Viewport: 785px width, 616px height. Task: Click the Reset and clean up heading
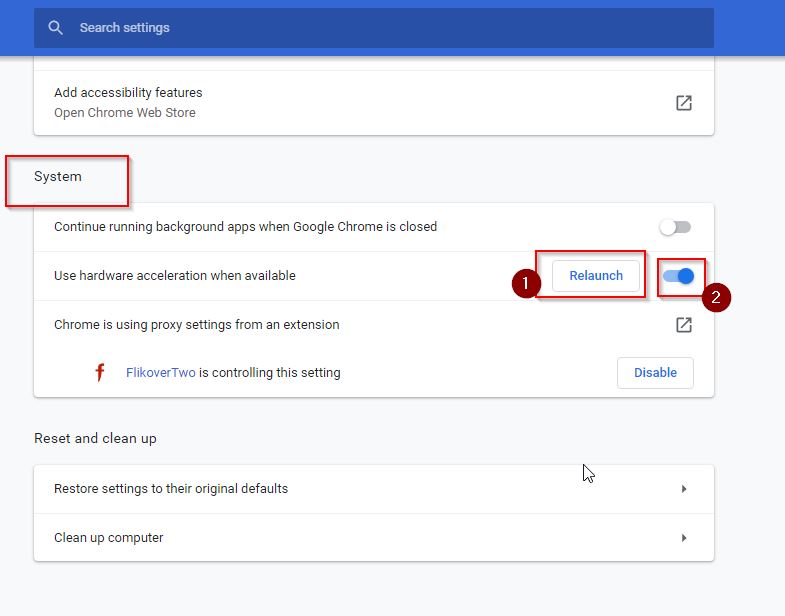click(x=95, y=438)
